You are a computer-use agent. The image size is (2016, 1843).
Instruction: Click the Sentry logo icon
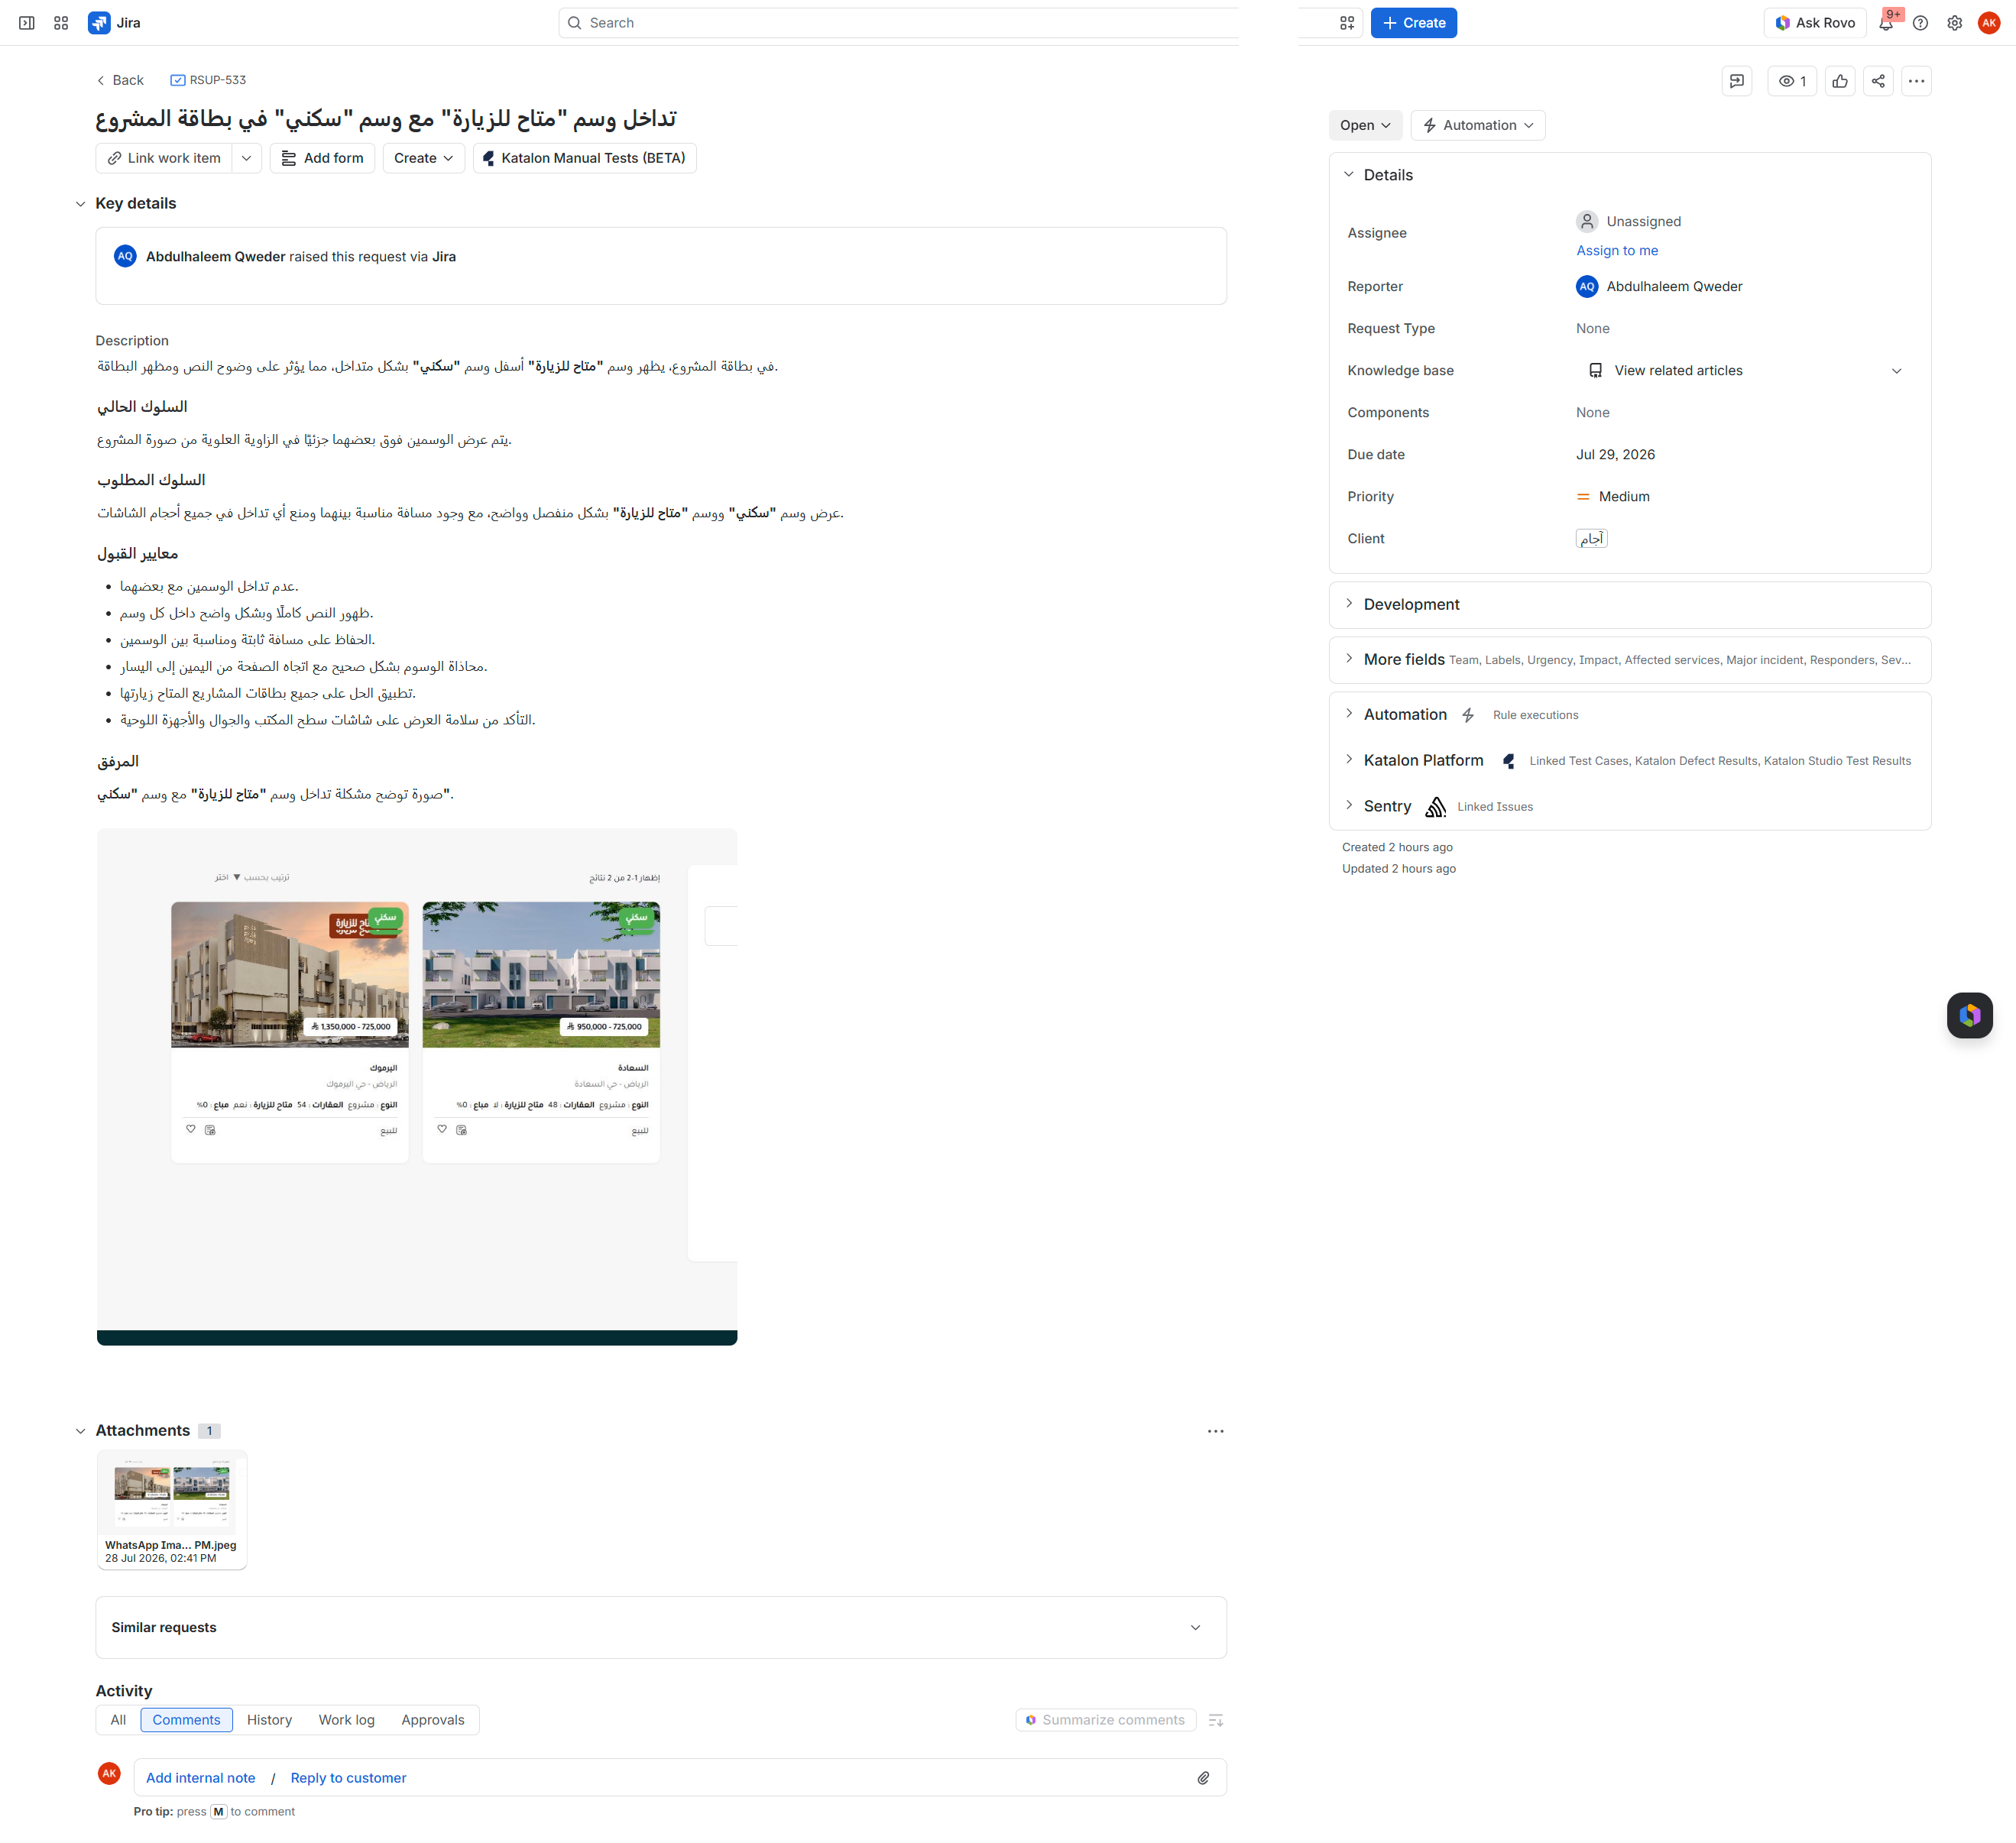pos(1435,807)
